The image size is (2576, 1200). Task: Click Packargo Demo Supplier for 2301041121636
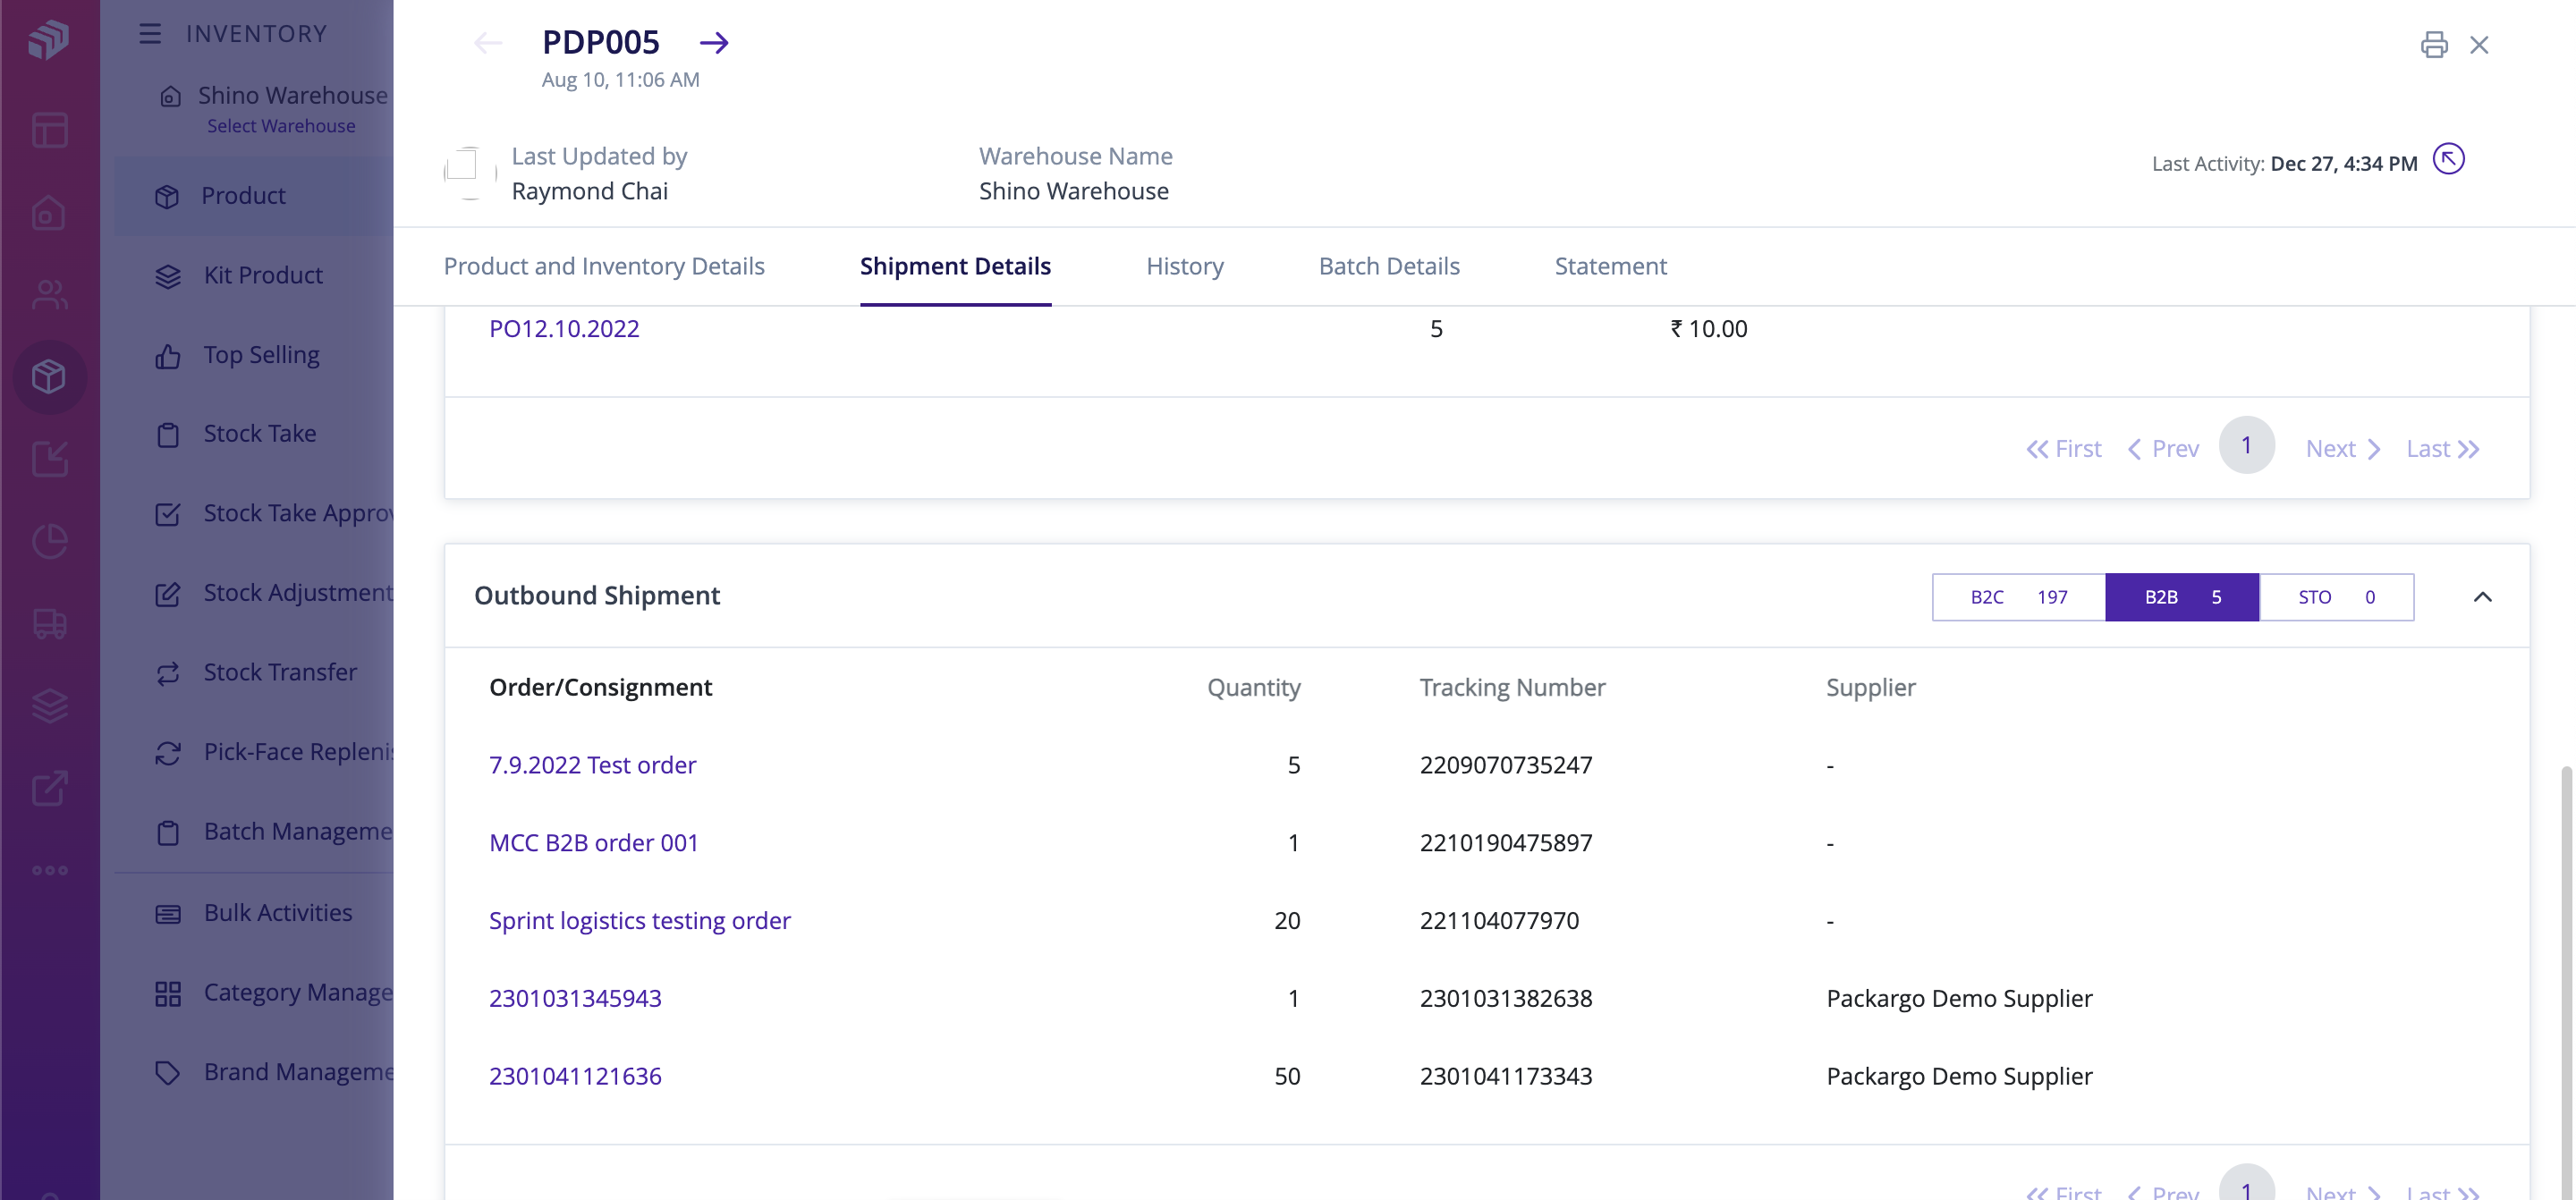1959,1076
